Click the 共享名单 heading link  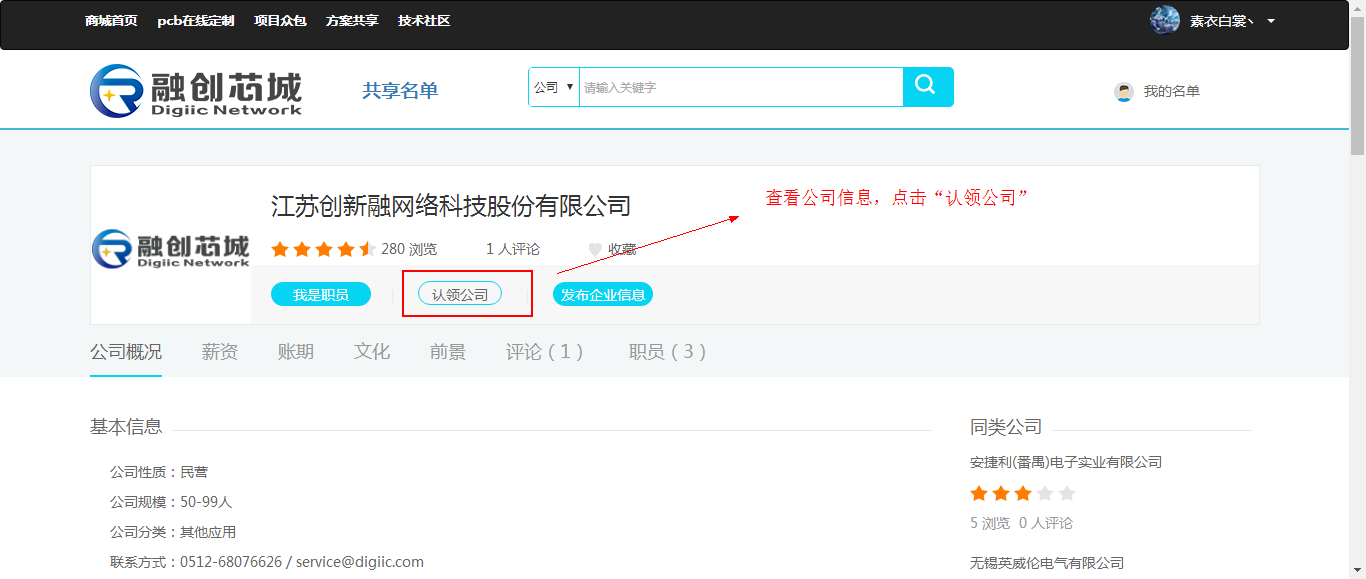click(x=400, y=91)
